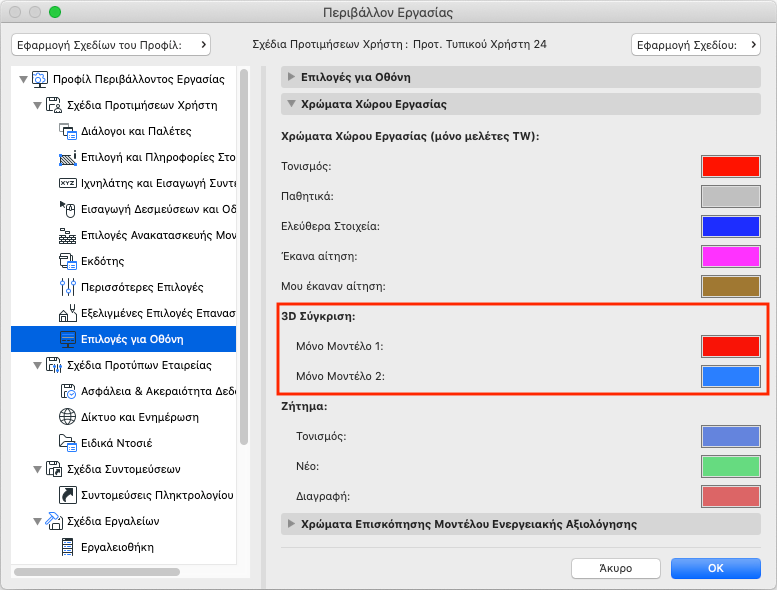The height and width of the screenshot is (590, 777).
Task: Click the mouse icon of Εισαγωγή Δεσμεύσεων
Action: click(68, 209)
